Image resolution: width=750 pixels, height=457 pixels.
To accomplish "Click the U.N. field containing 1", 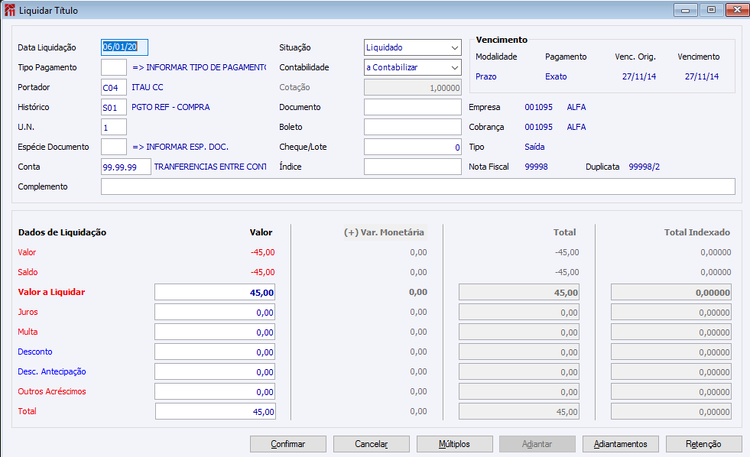I will [114, 127].
